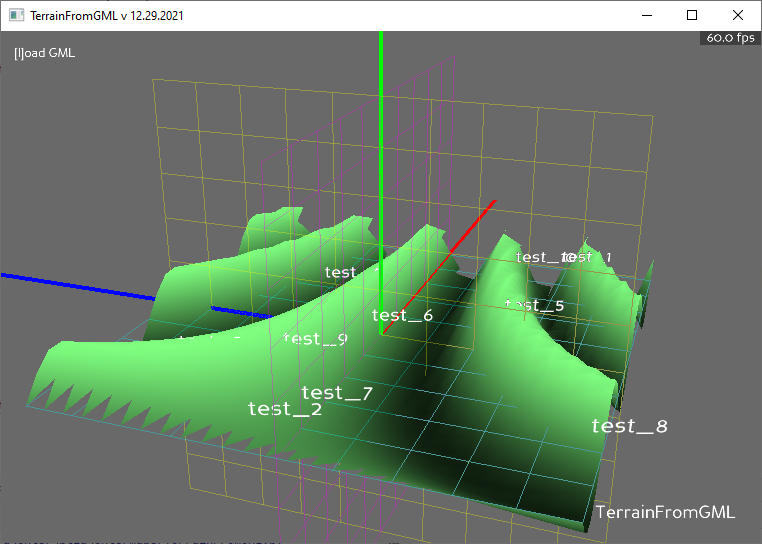
Task: Select the test_7 terrain label
Action: pos(337,393)
